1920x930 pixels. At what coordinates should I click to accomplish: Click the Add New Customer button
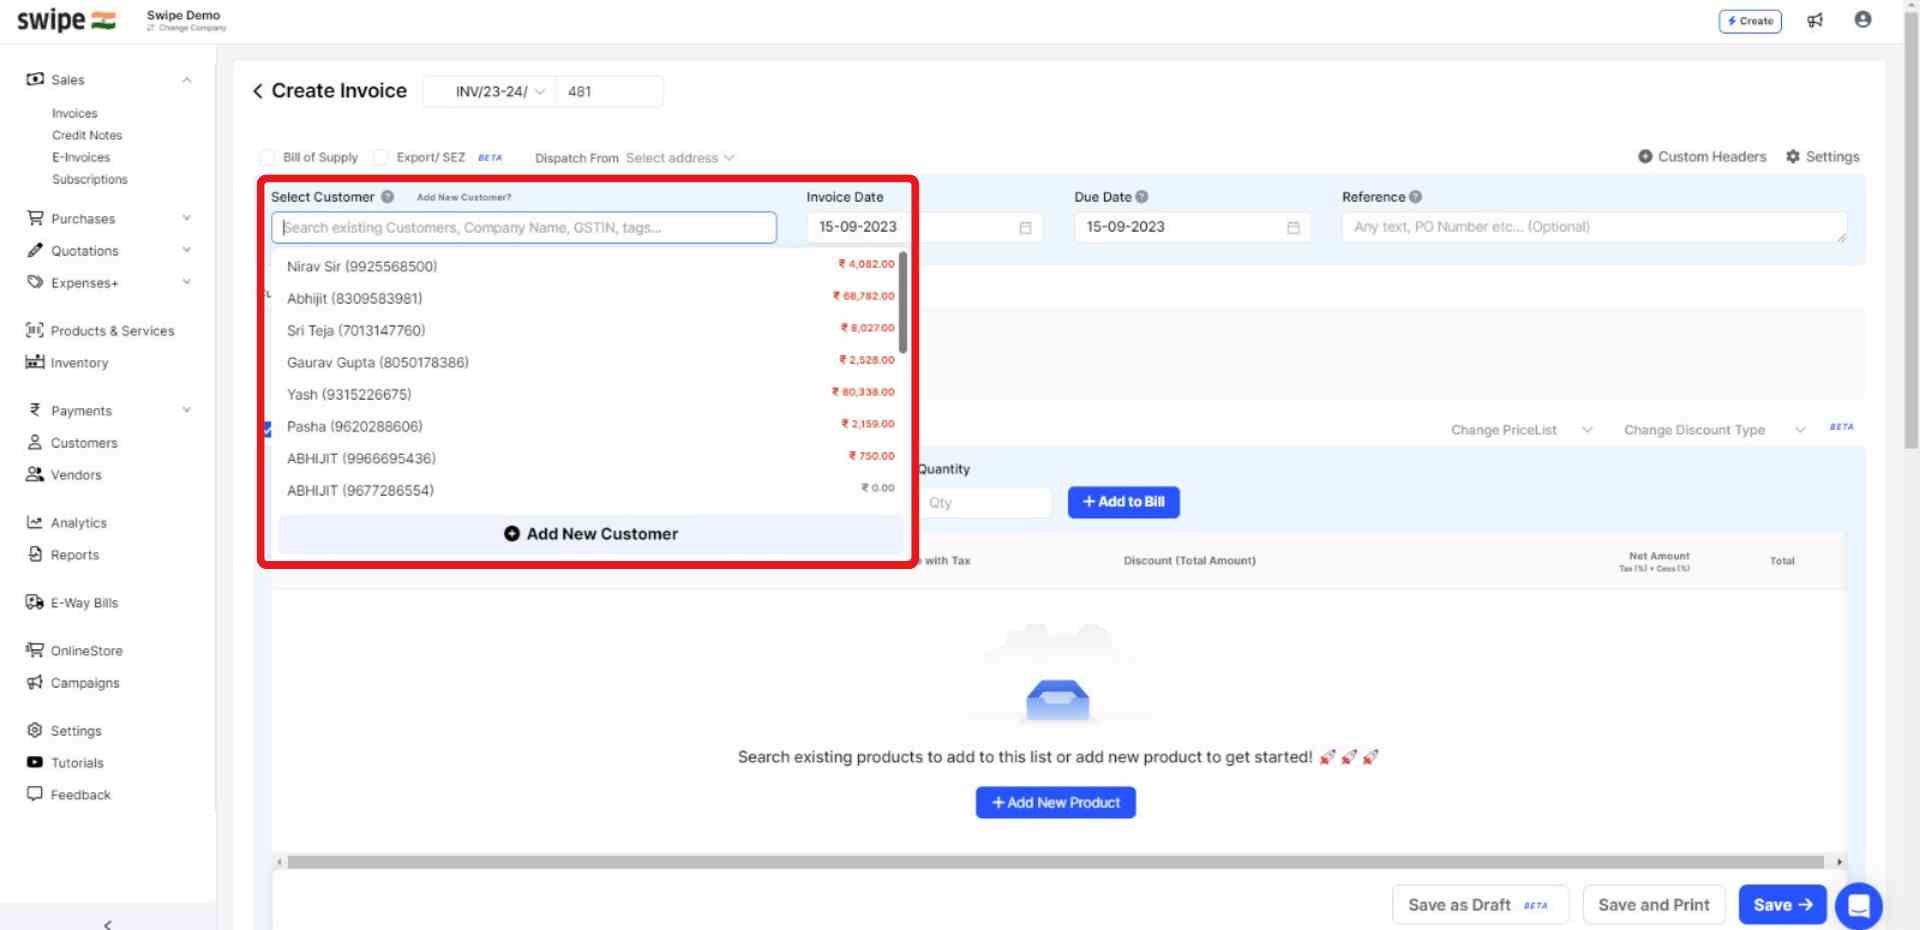click(591, 534)
